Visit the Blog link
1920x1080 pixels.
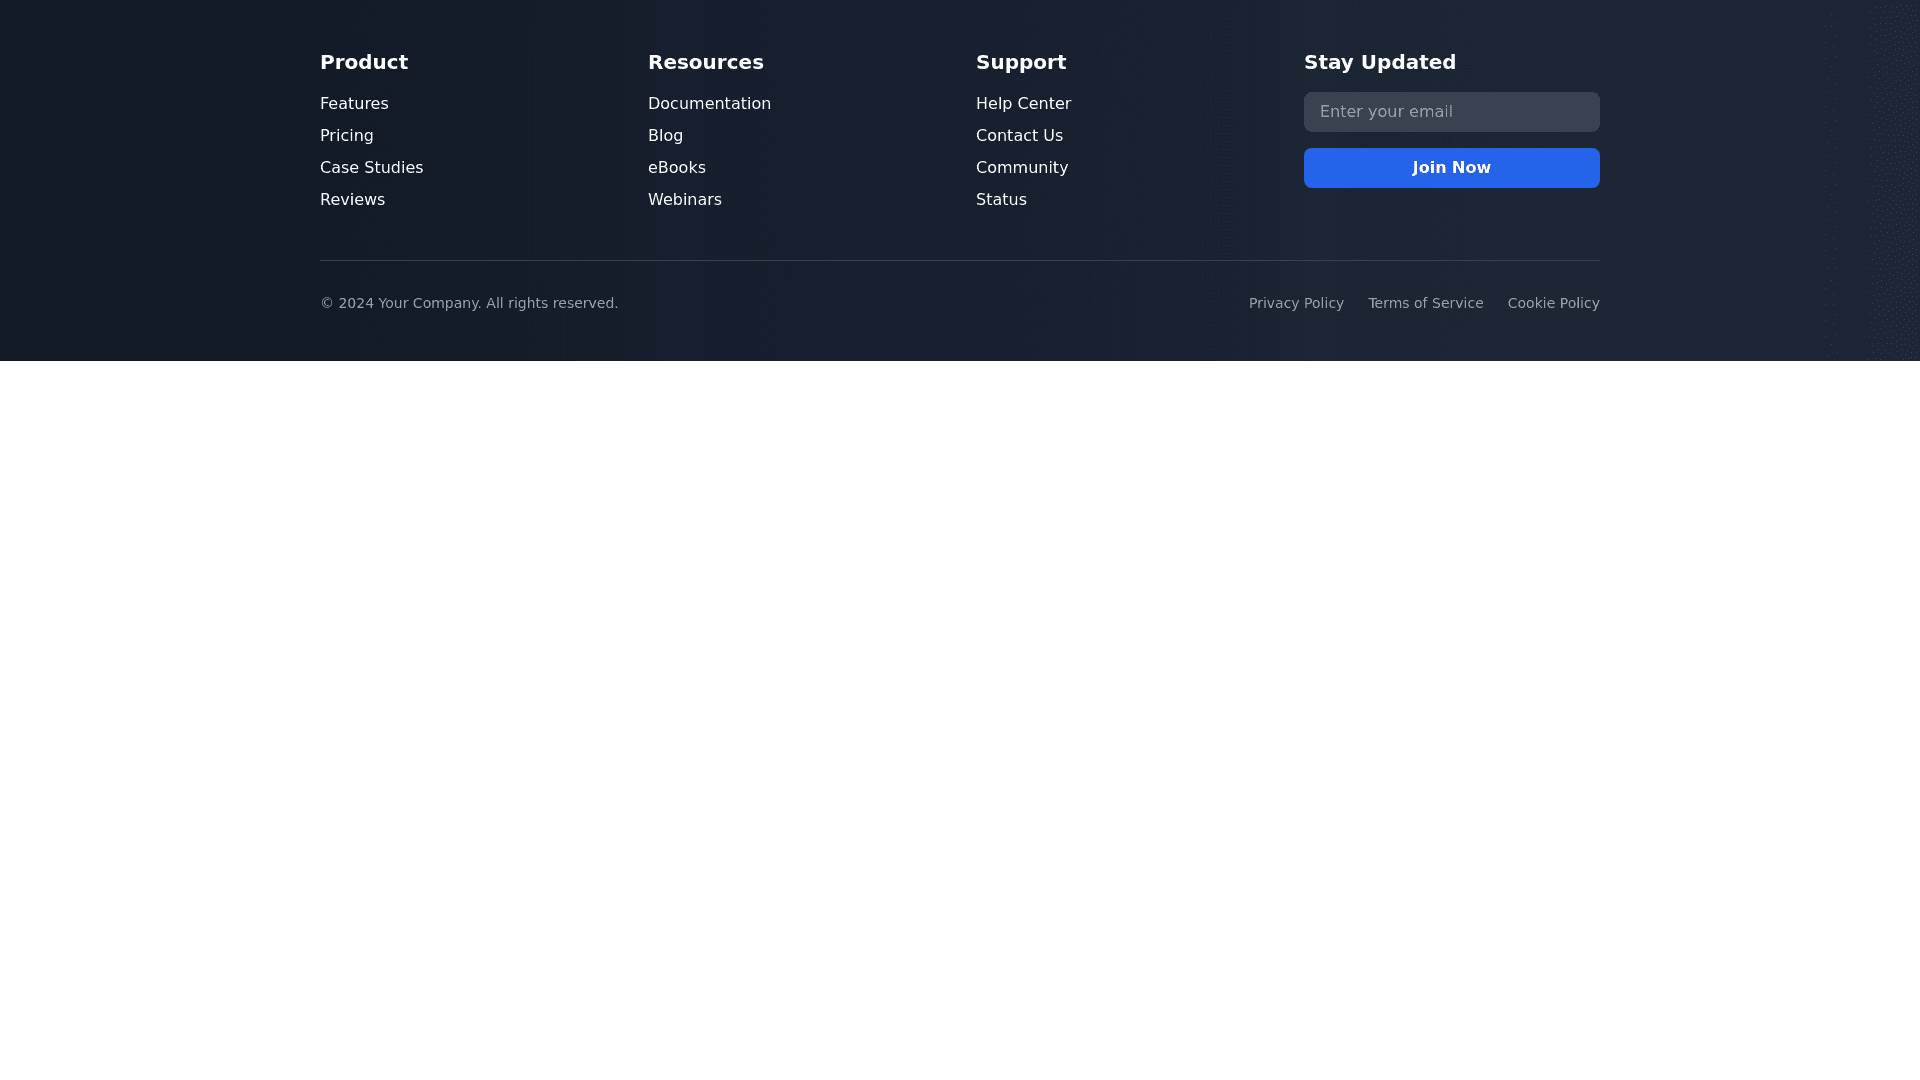coord(665,136)
